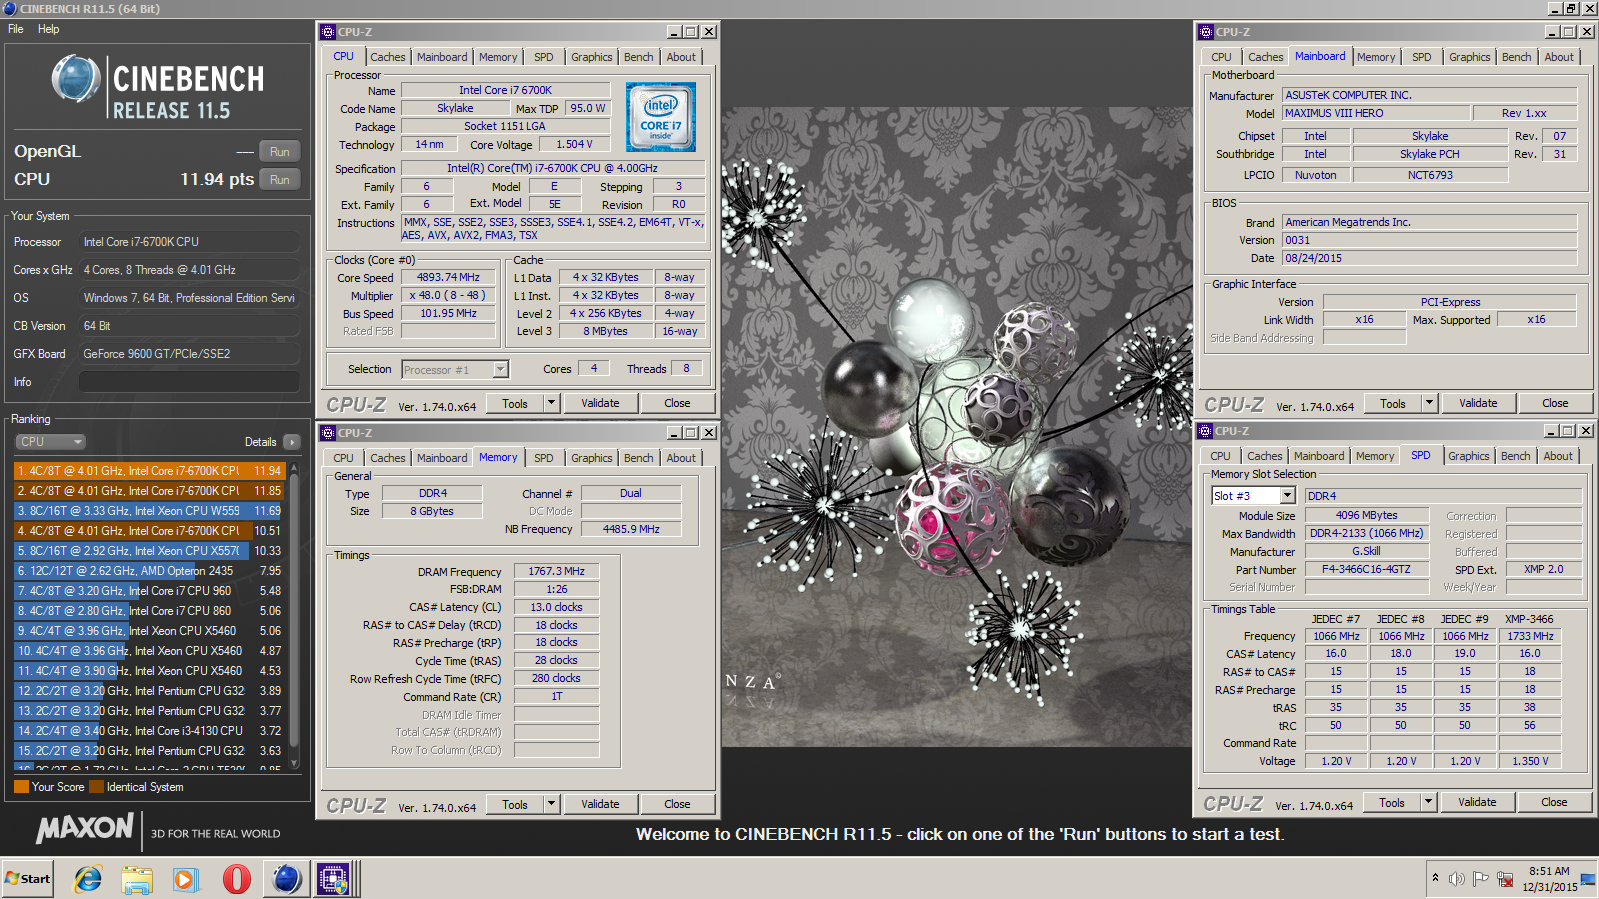The width and height of the screenshot is (1599, 899).
Task: Run the CPU benchmark
Action: click(280, 180)
